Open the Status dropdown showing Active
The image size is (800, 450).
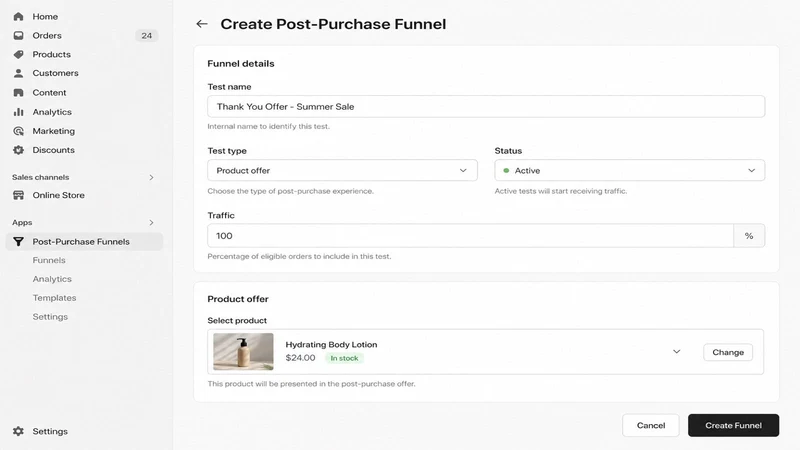pyautogui.click(x=630, y=170)
